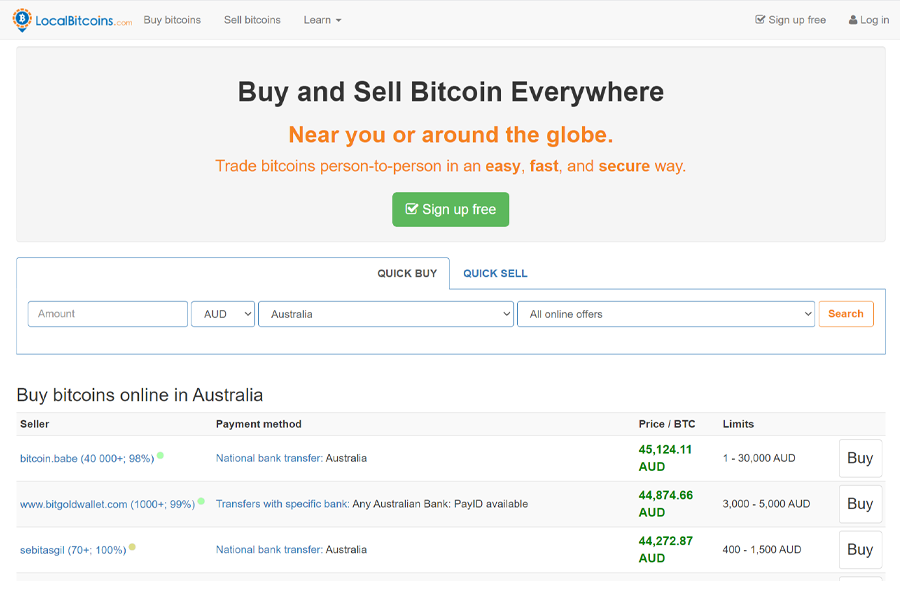This screenshot has height=600, width=900.
Task: Open the All online offers dropdown
Action: [x=666, y=314]
